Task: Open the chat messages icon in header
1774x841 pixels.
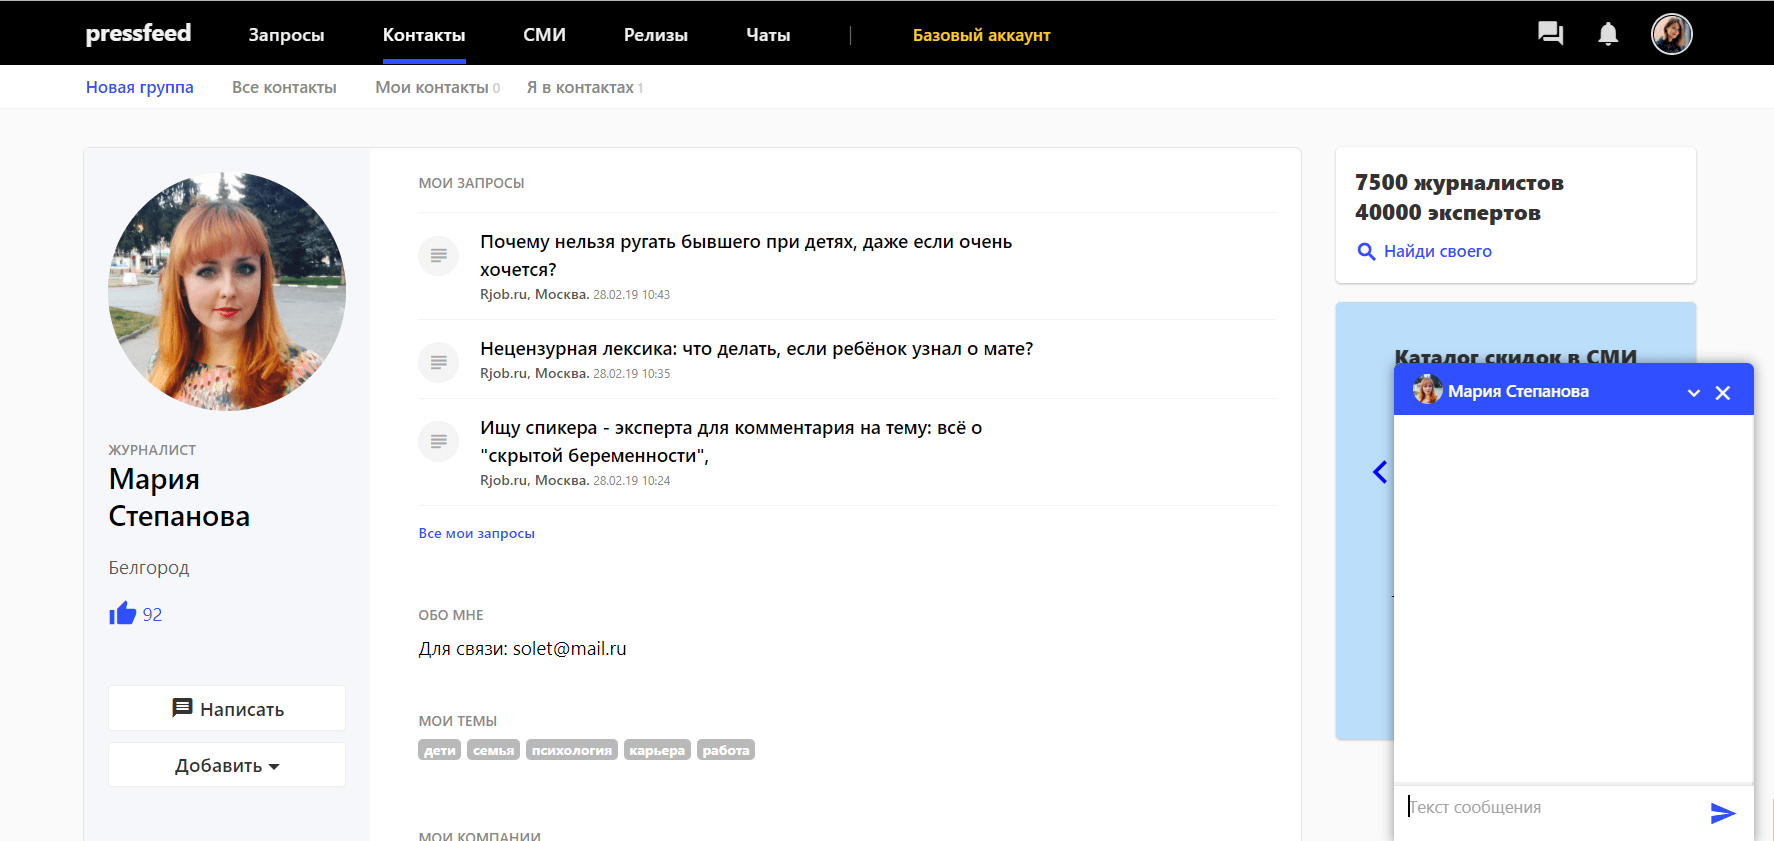Action: pos(1550,34)
